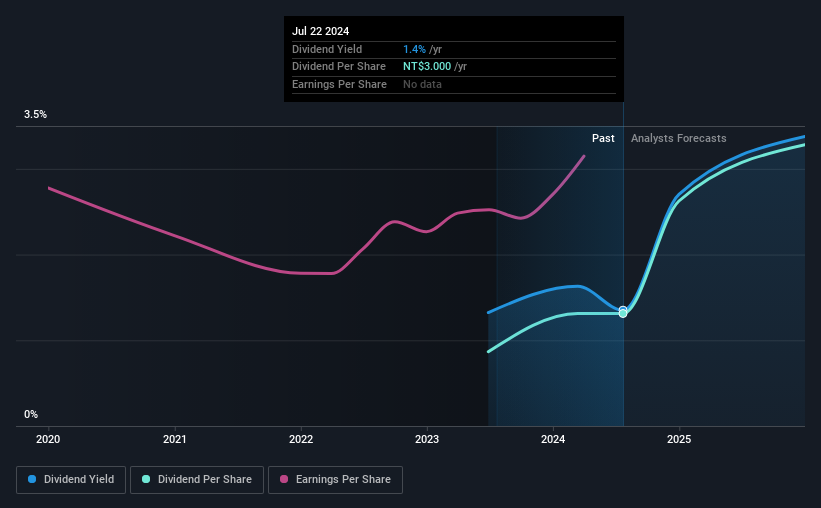
Task: Click the teal Dividend Per Share legend dot
Action: coord(146,479)
